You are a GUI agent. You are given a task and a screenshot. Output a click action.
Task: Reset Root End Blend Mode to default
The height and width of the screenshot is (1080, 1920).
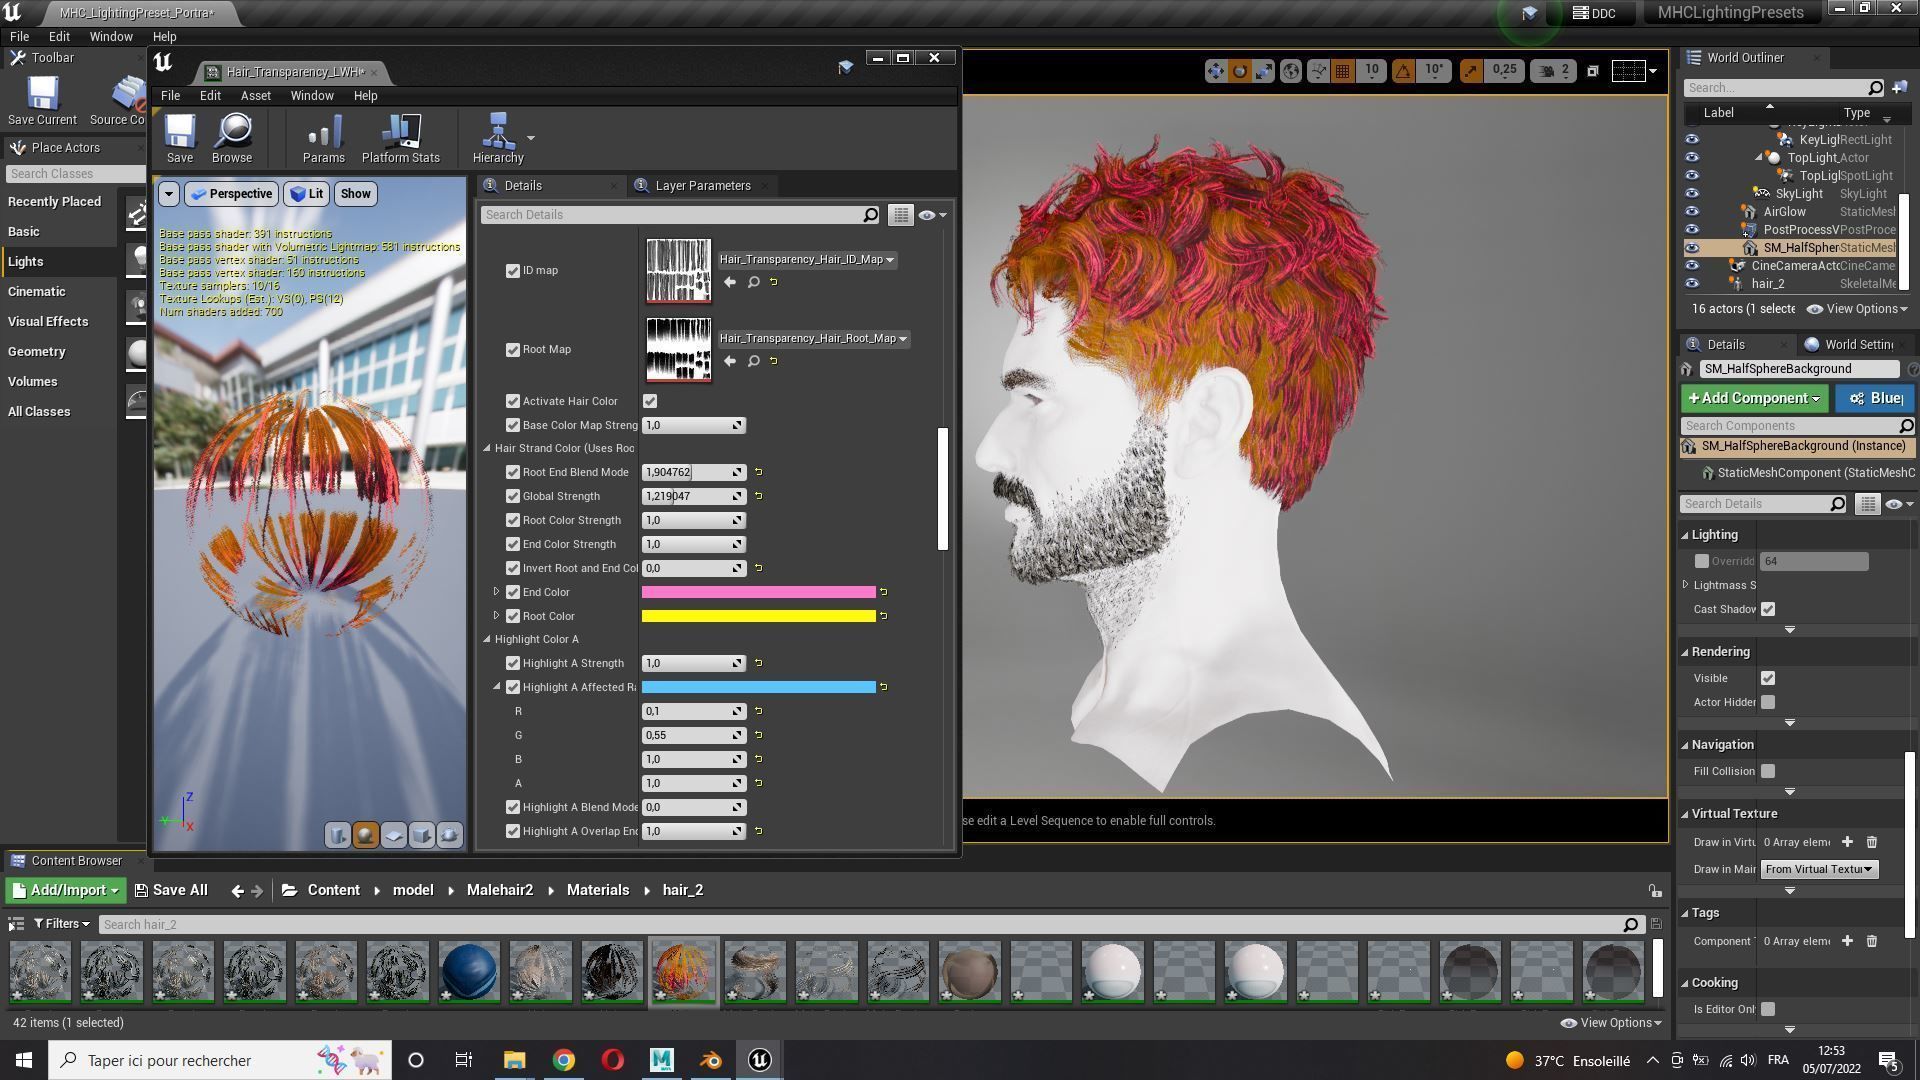point(758,472)
